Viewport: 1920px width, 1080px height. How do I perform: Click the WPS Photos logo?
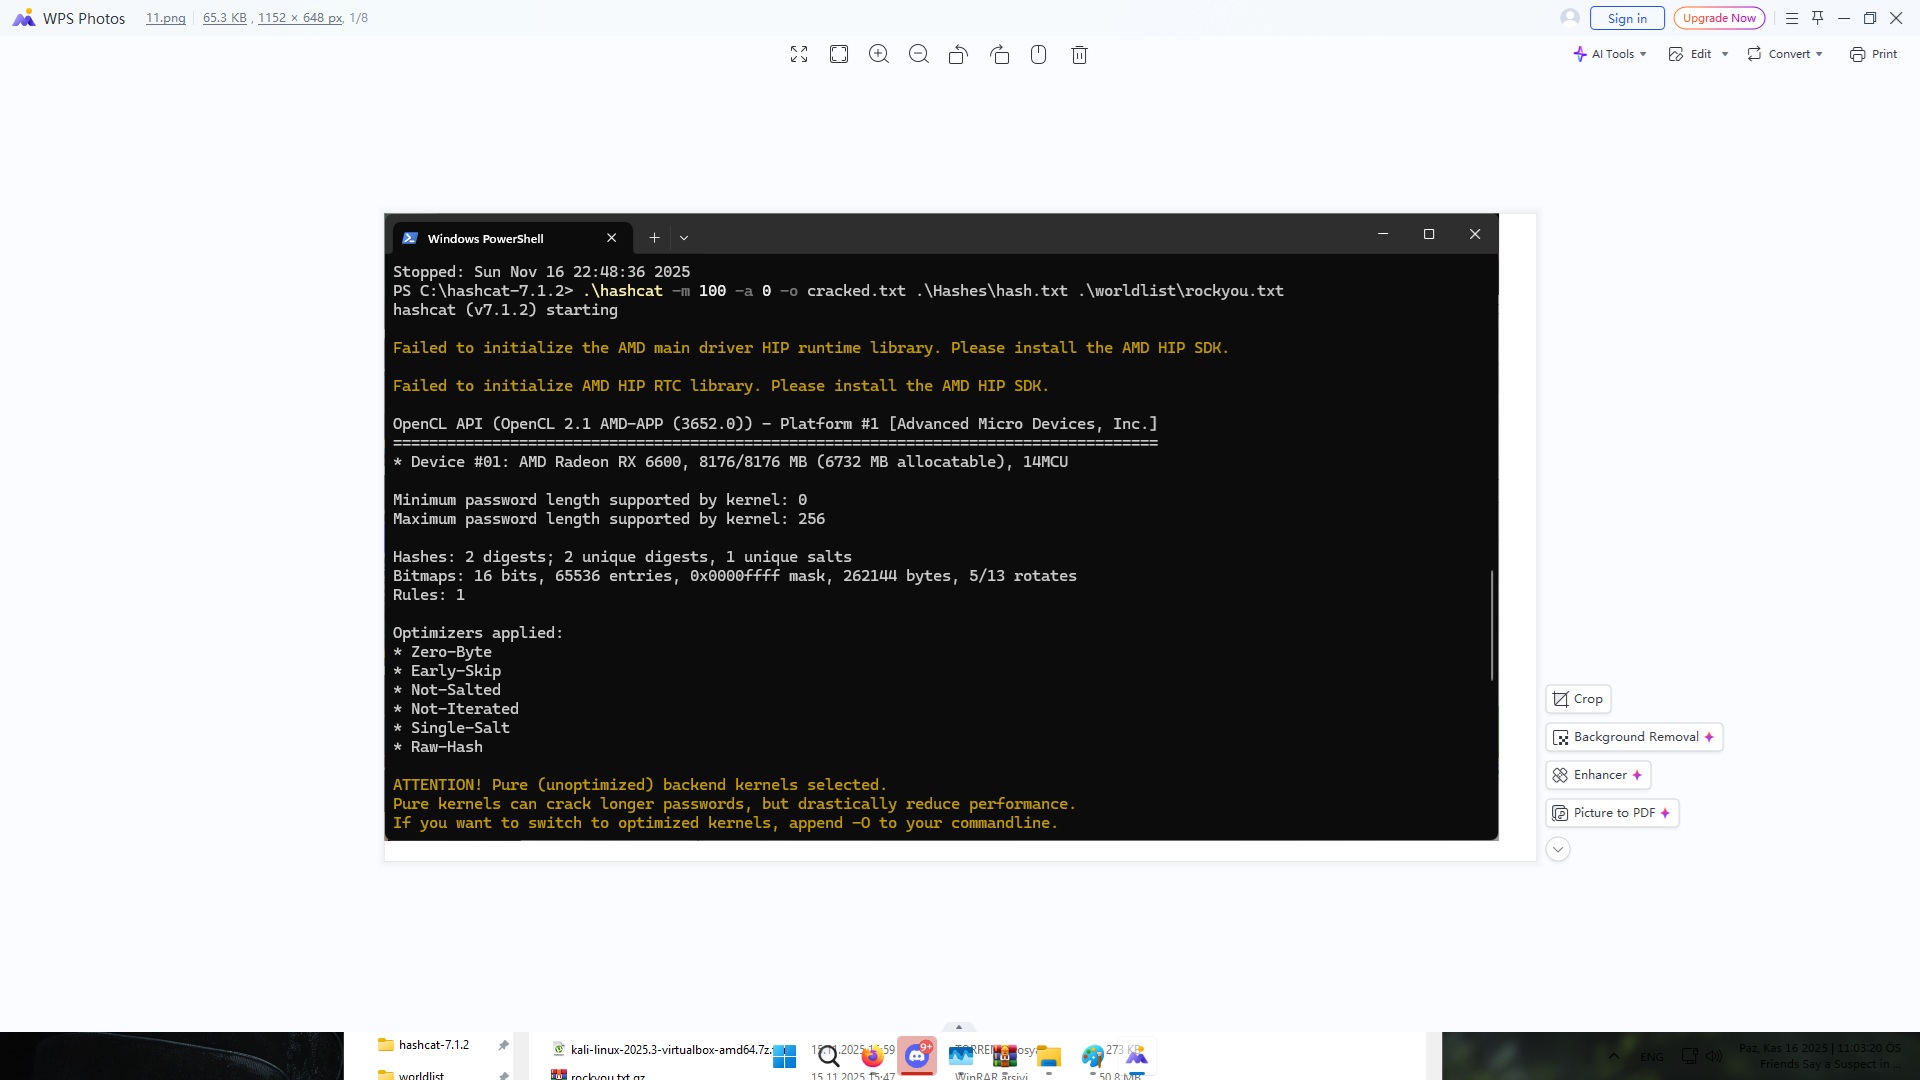23,18
